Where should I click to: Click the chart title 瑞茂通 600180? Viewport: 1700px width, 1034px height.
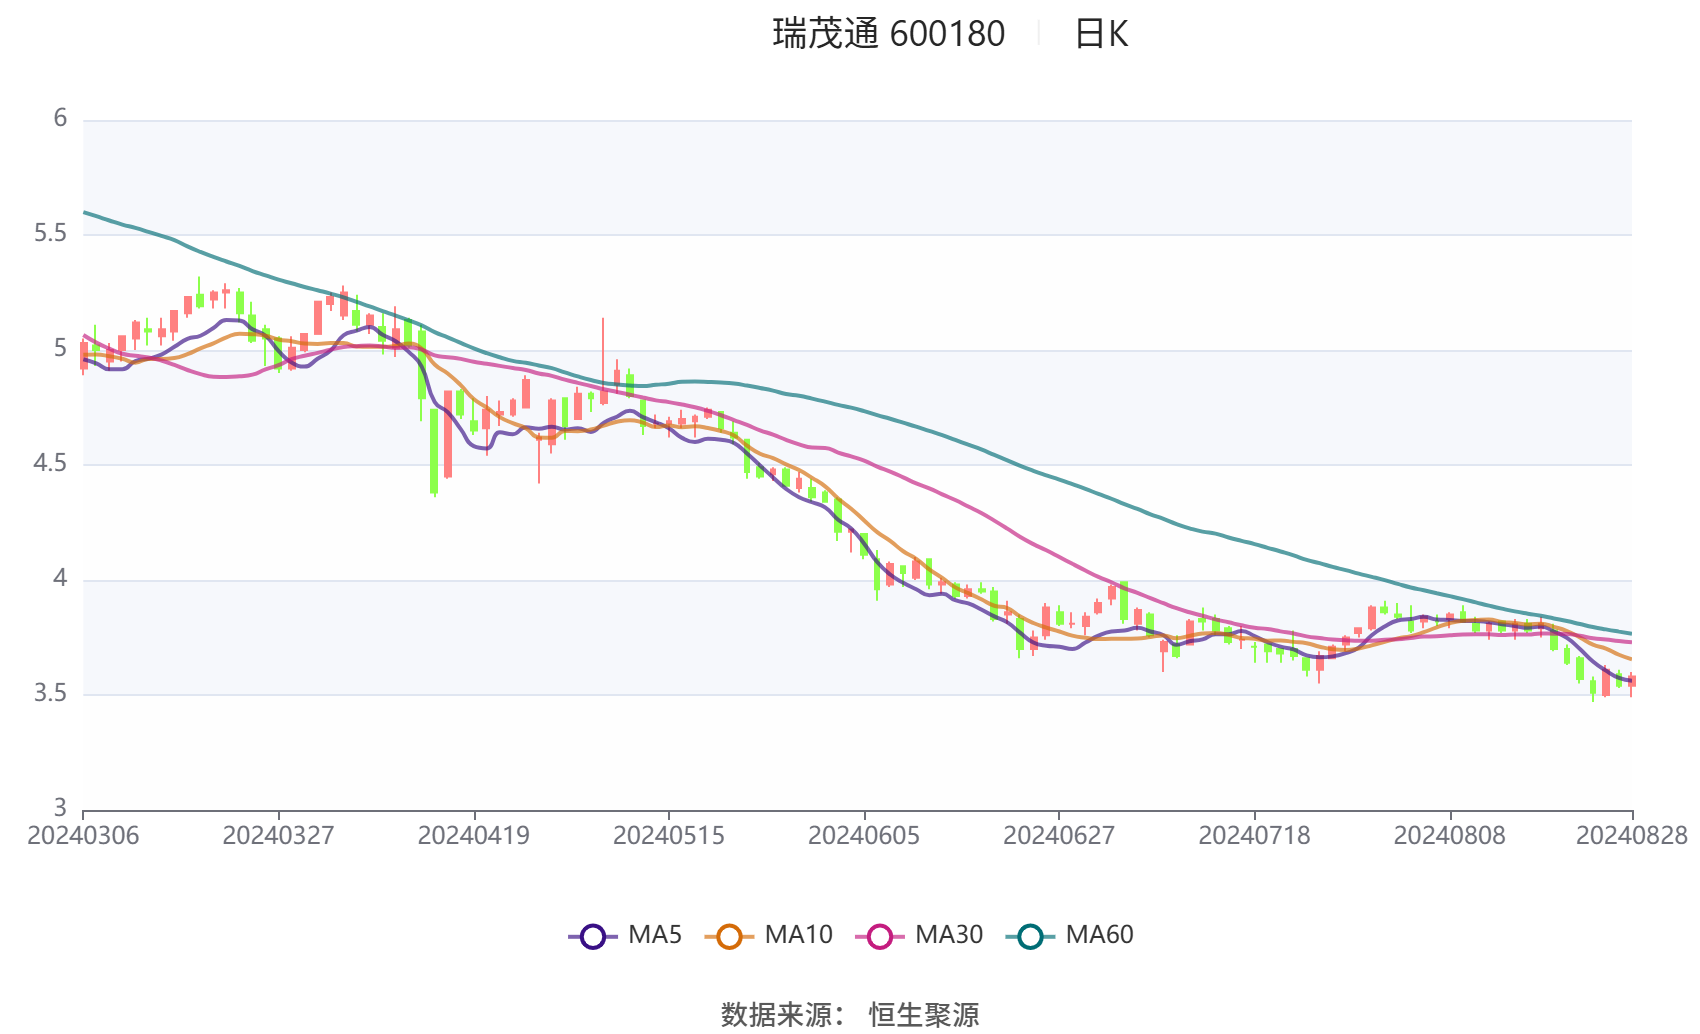(888, 34)
